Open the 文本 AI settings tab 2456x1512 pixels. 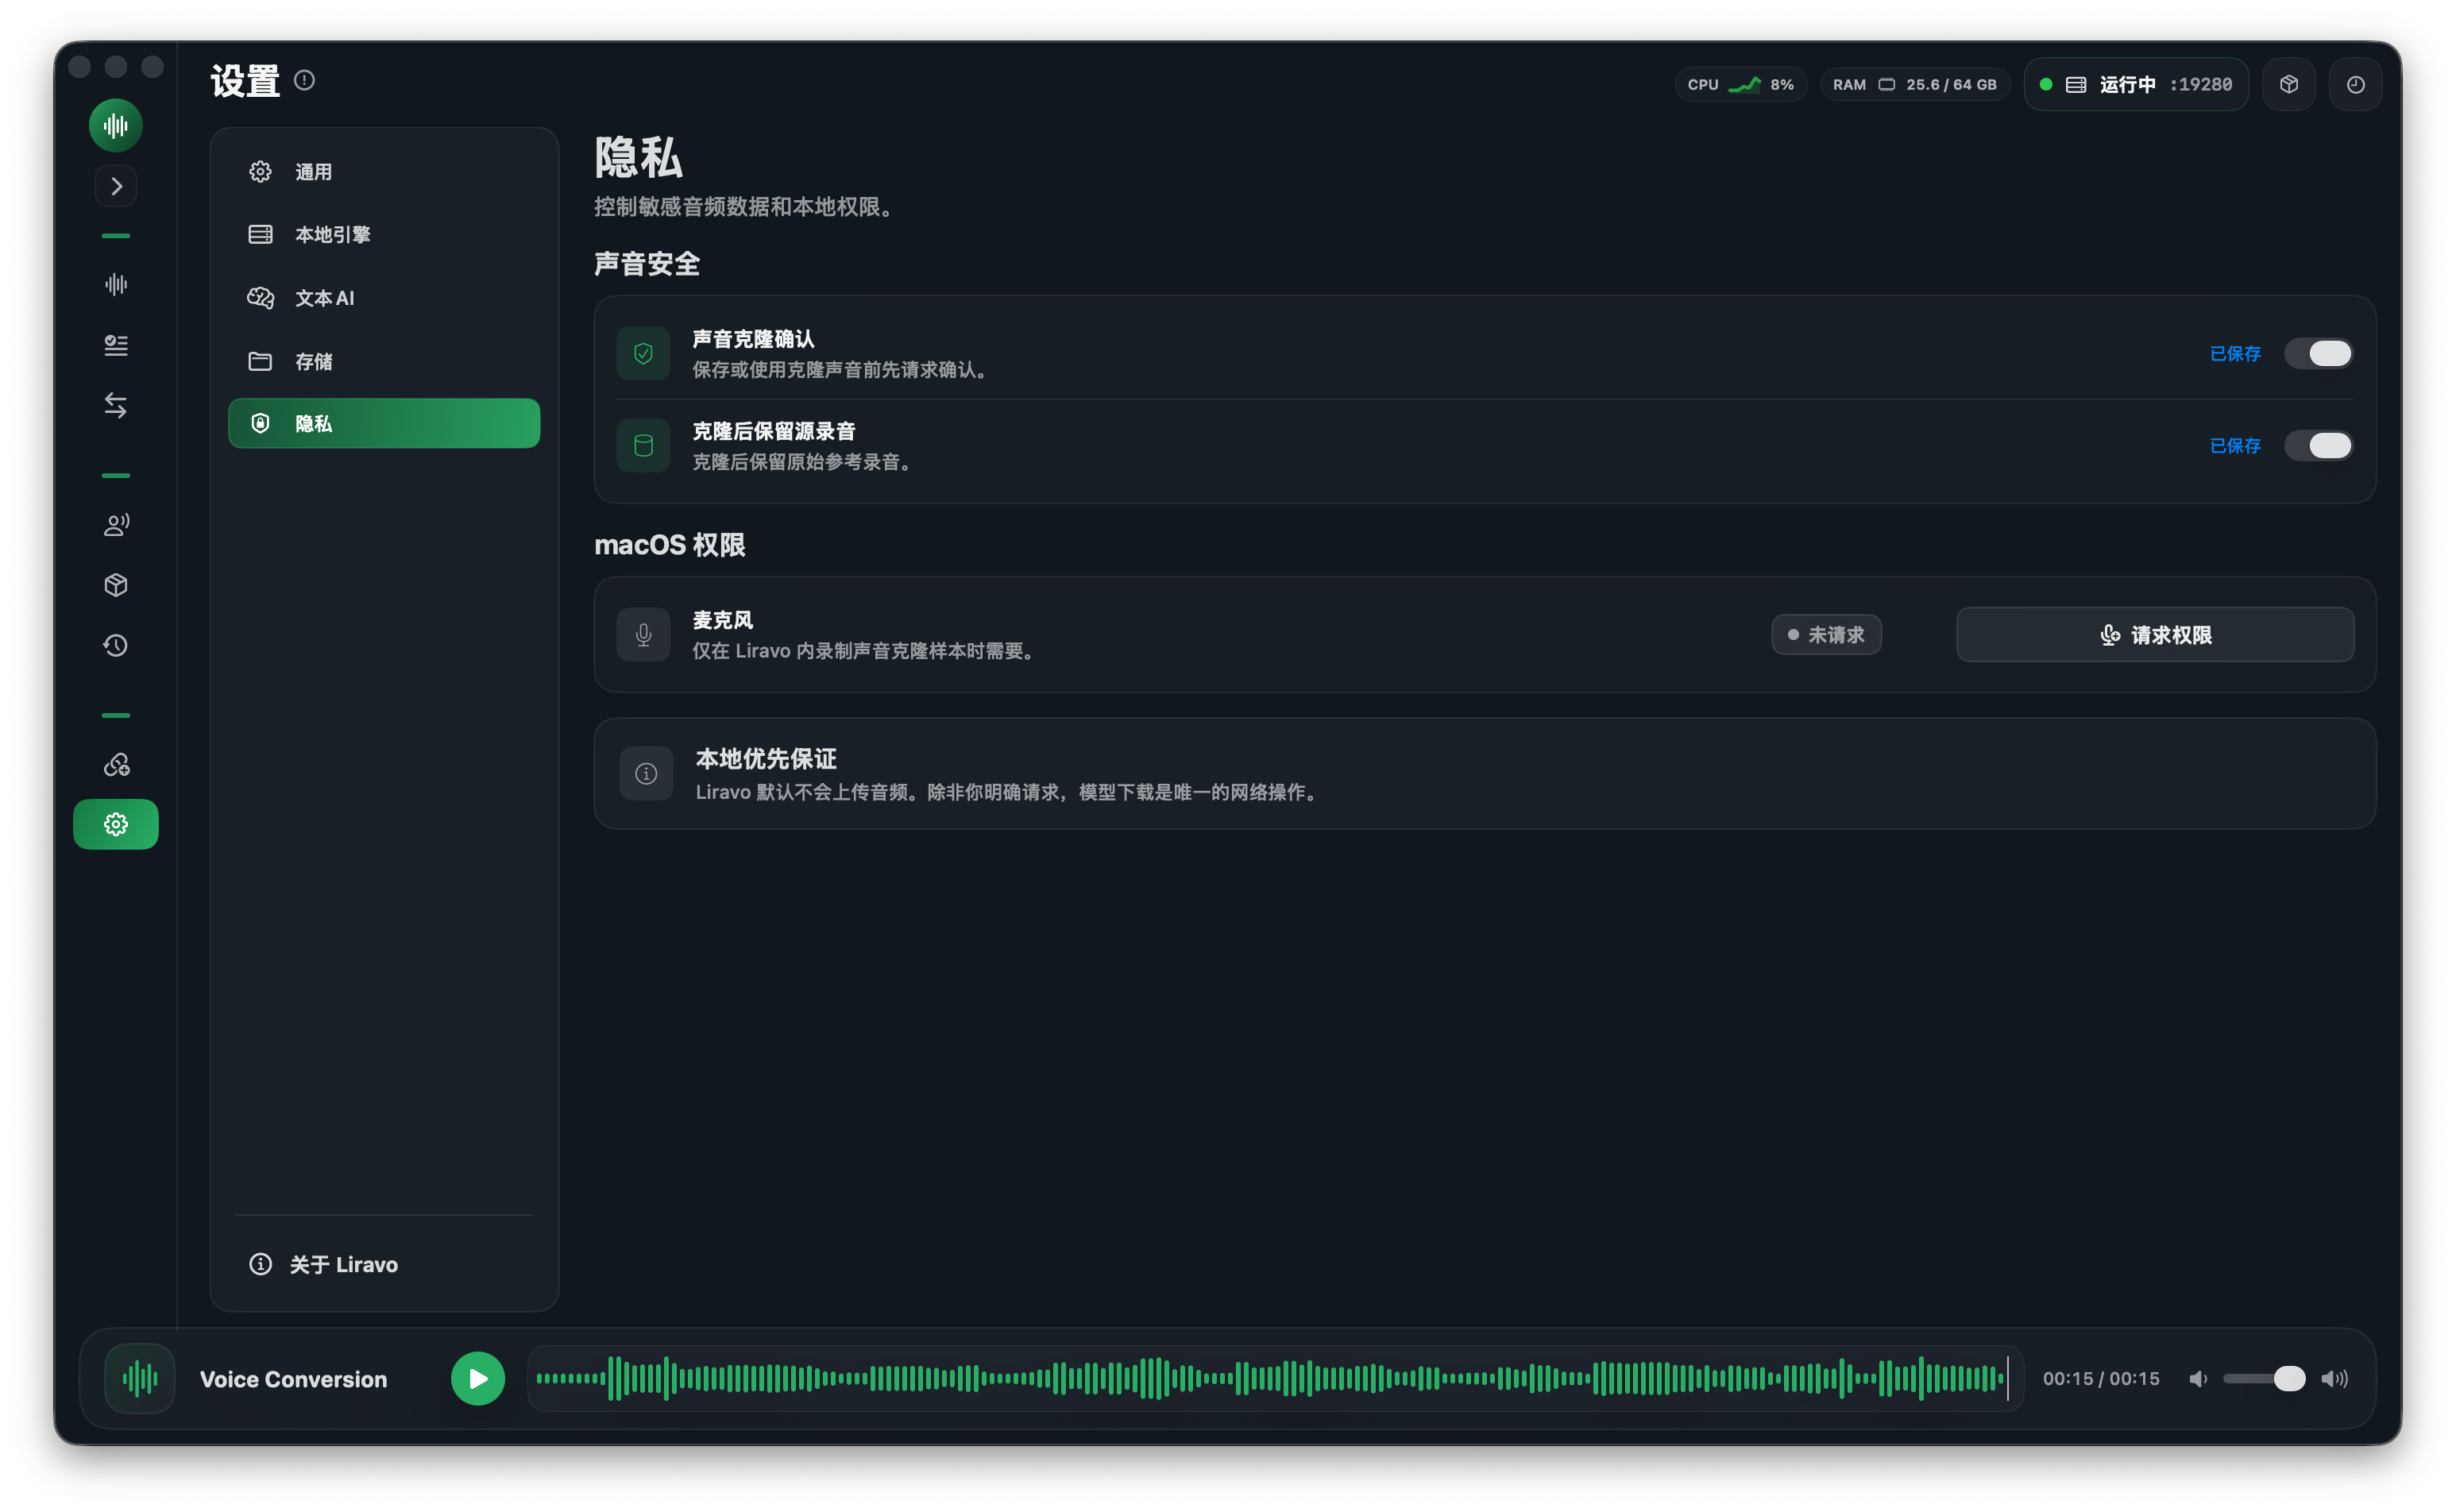(x=384, y=298)
